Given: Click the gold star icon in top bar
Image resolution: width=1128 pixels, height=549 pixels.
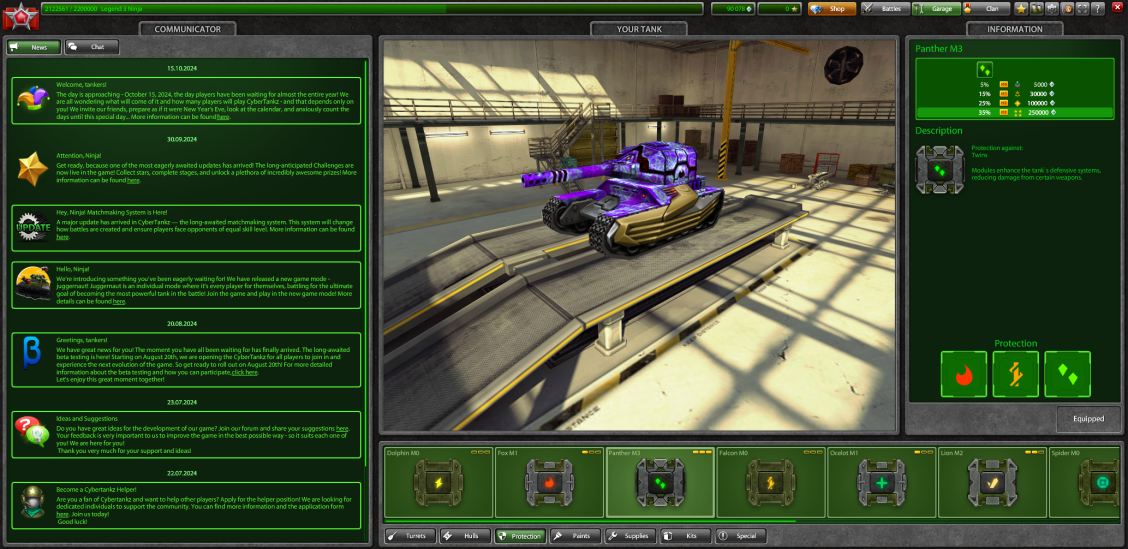Looking at the screenshot, I should pyautogui.click(x=1021, y=8).
